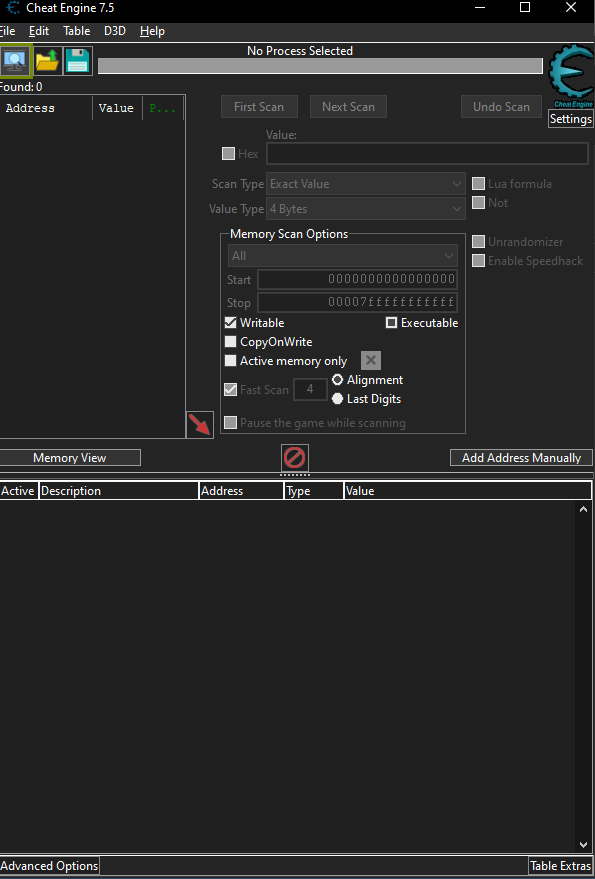Toggle the Executable checkbox

(x=391, y=323)
